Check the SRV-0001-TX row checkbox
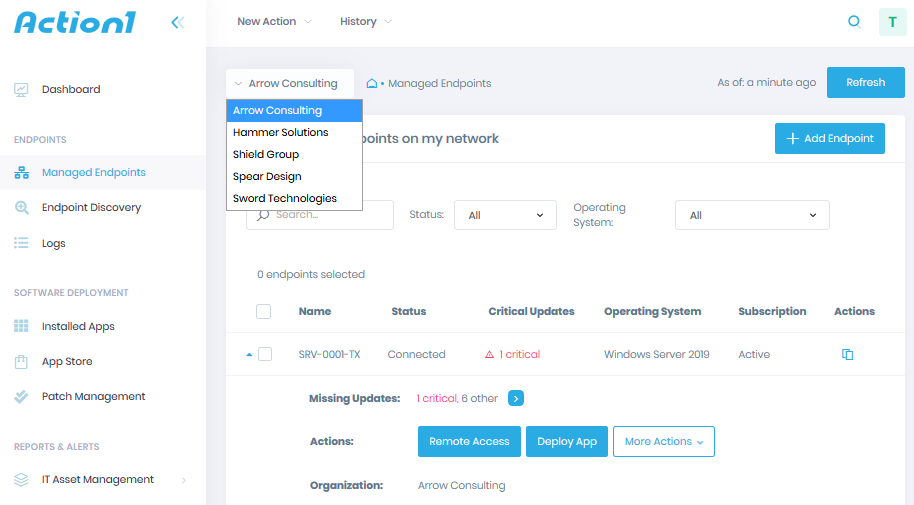This screenshot has width=914, height=505. 265,354
